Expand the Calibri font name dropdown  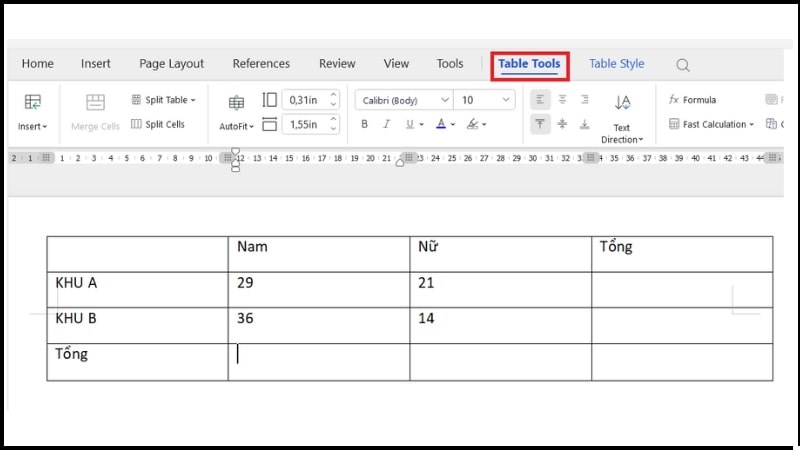pyautogui.click(x=443, y=100)
